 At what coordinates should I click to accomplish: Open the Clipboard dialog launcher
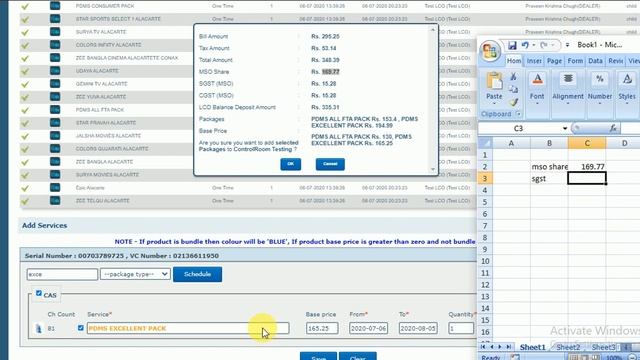(518, 114)
